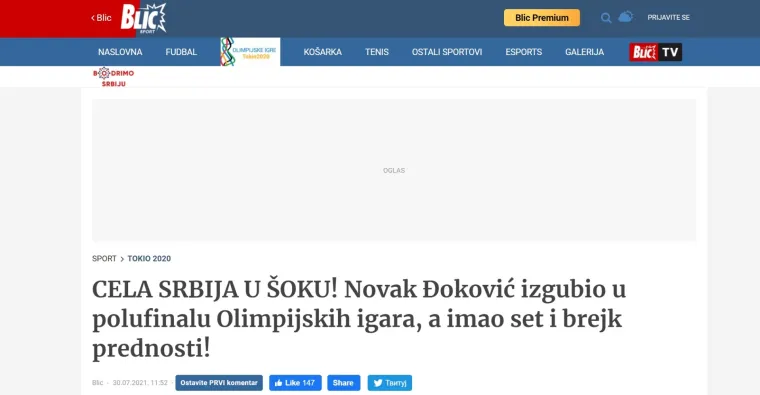Open the Blic author name link

click(97, 383)
